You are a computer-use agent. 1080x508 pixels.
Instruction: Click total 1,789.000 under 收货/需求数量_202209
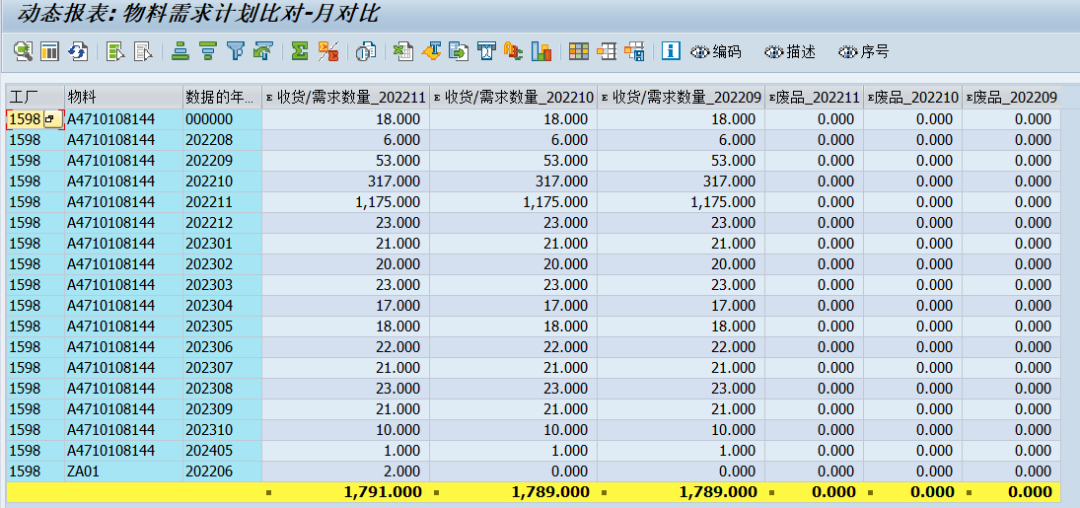(x=681, y=491)
